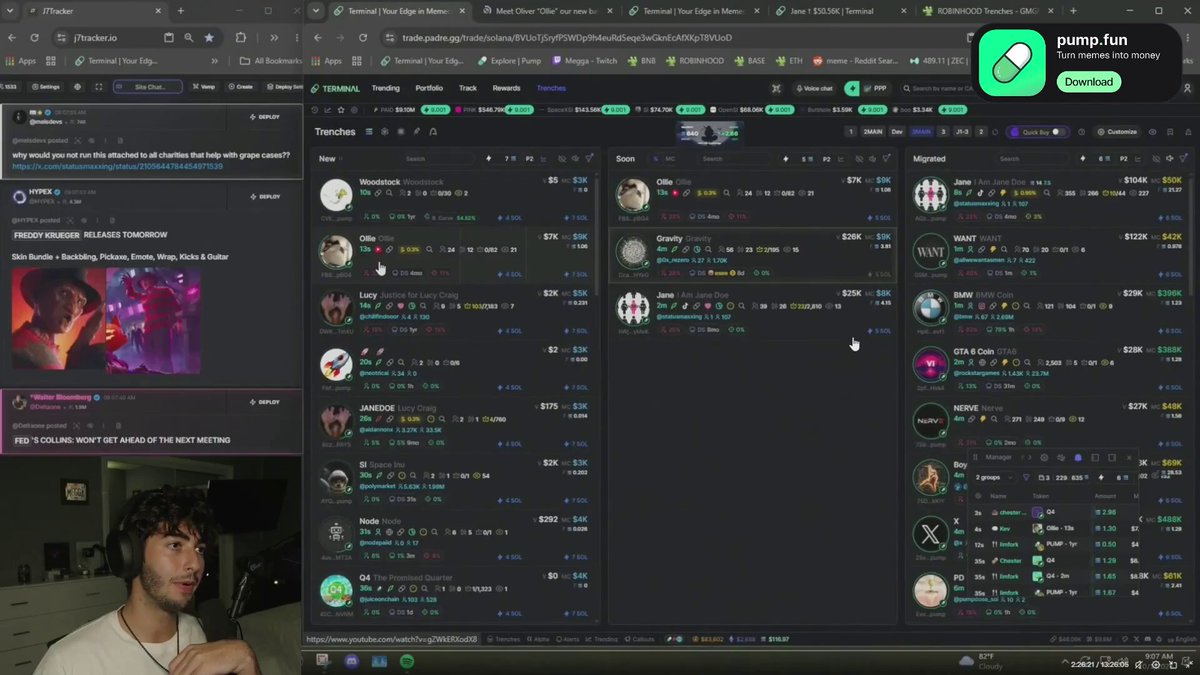Select the Dev wallet preset

pyautogui.click(x=896, y=132)
